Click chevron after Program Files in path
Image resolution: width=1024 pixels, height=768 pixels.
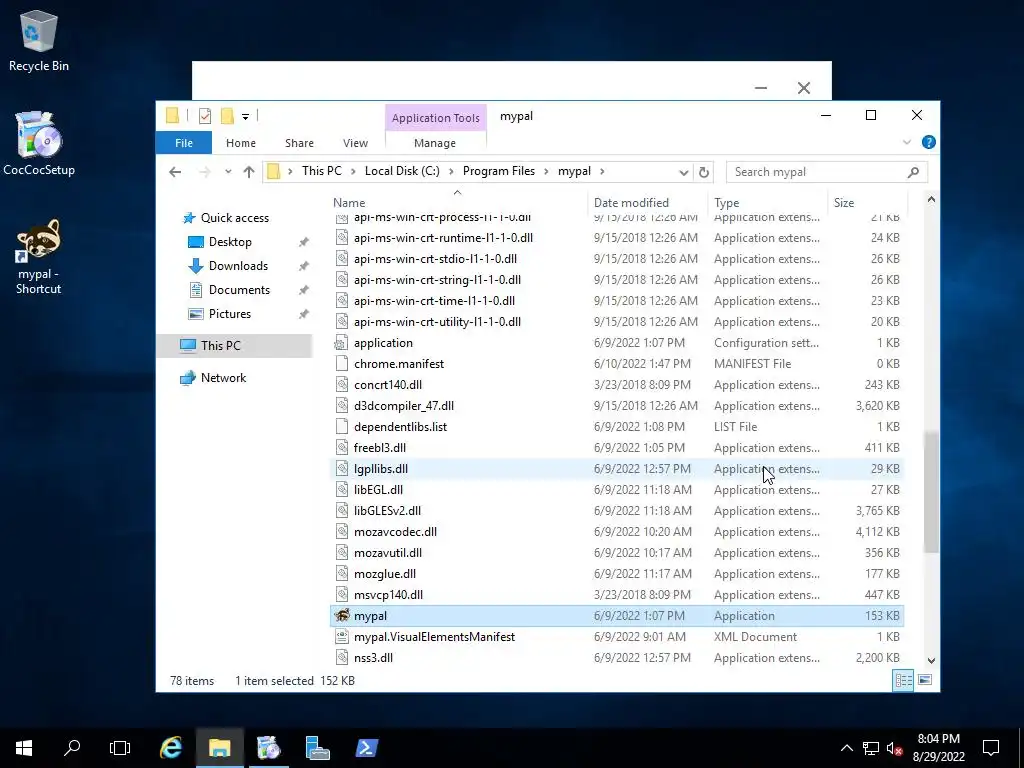[546, 171]
